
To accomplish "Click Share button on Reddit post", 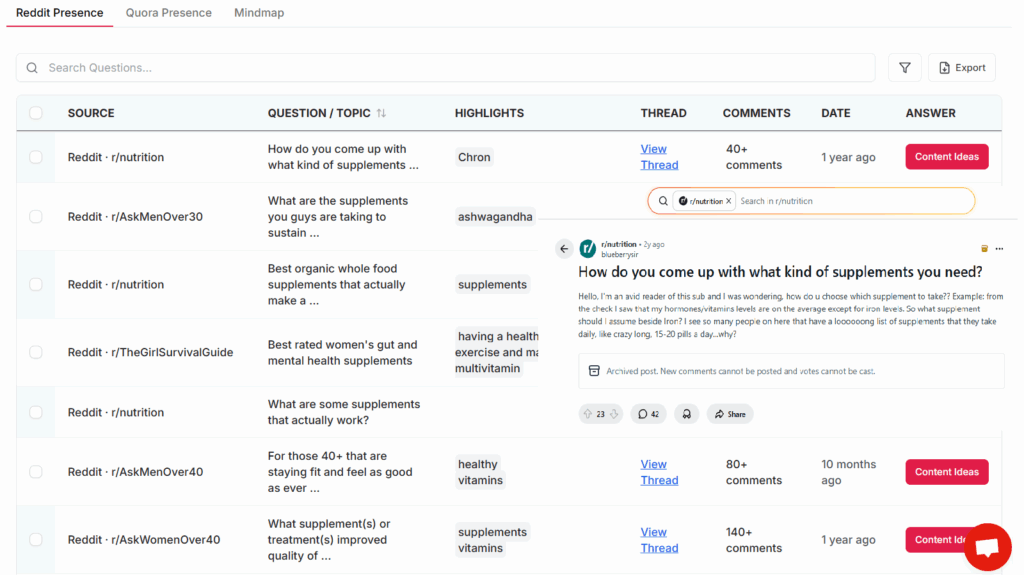I will coord(729,414).
